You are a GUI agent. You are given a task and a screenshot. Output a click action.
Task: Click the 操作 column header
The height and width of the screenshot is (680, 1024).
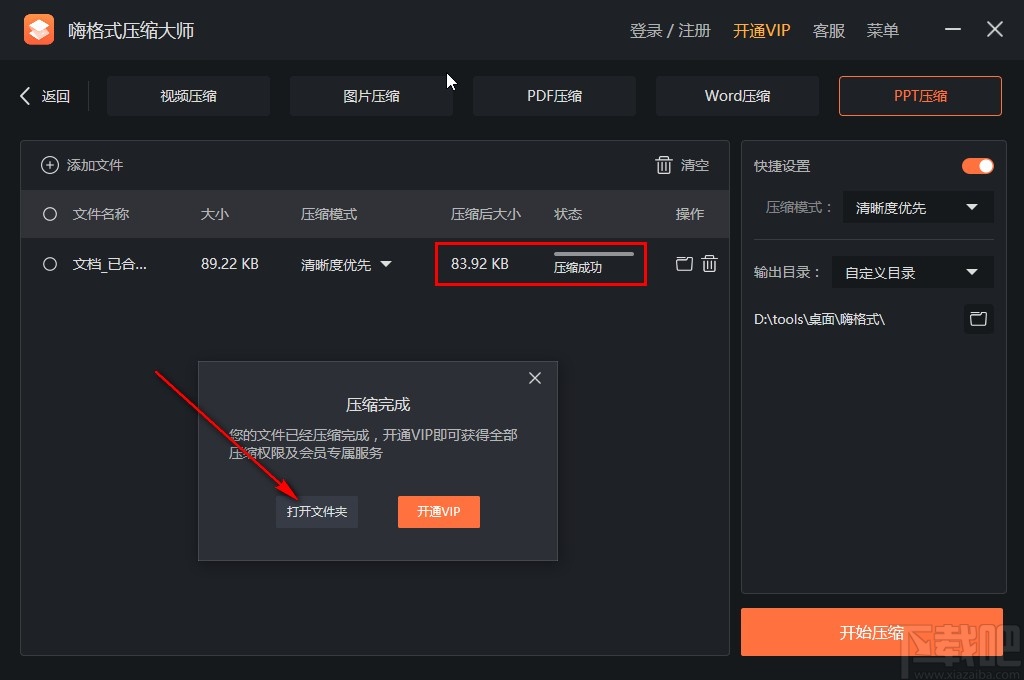coord(690,214)
